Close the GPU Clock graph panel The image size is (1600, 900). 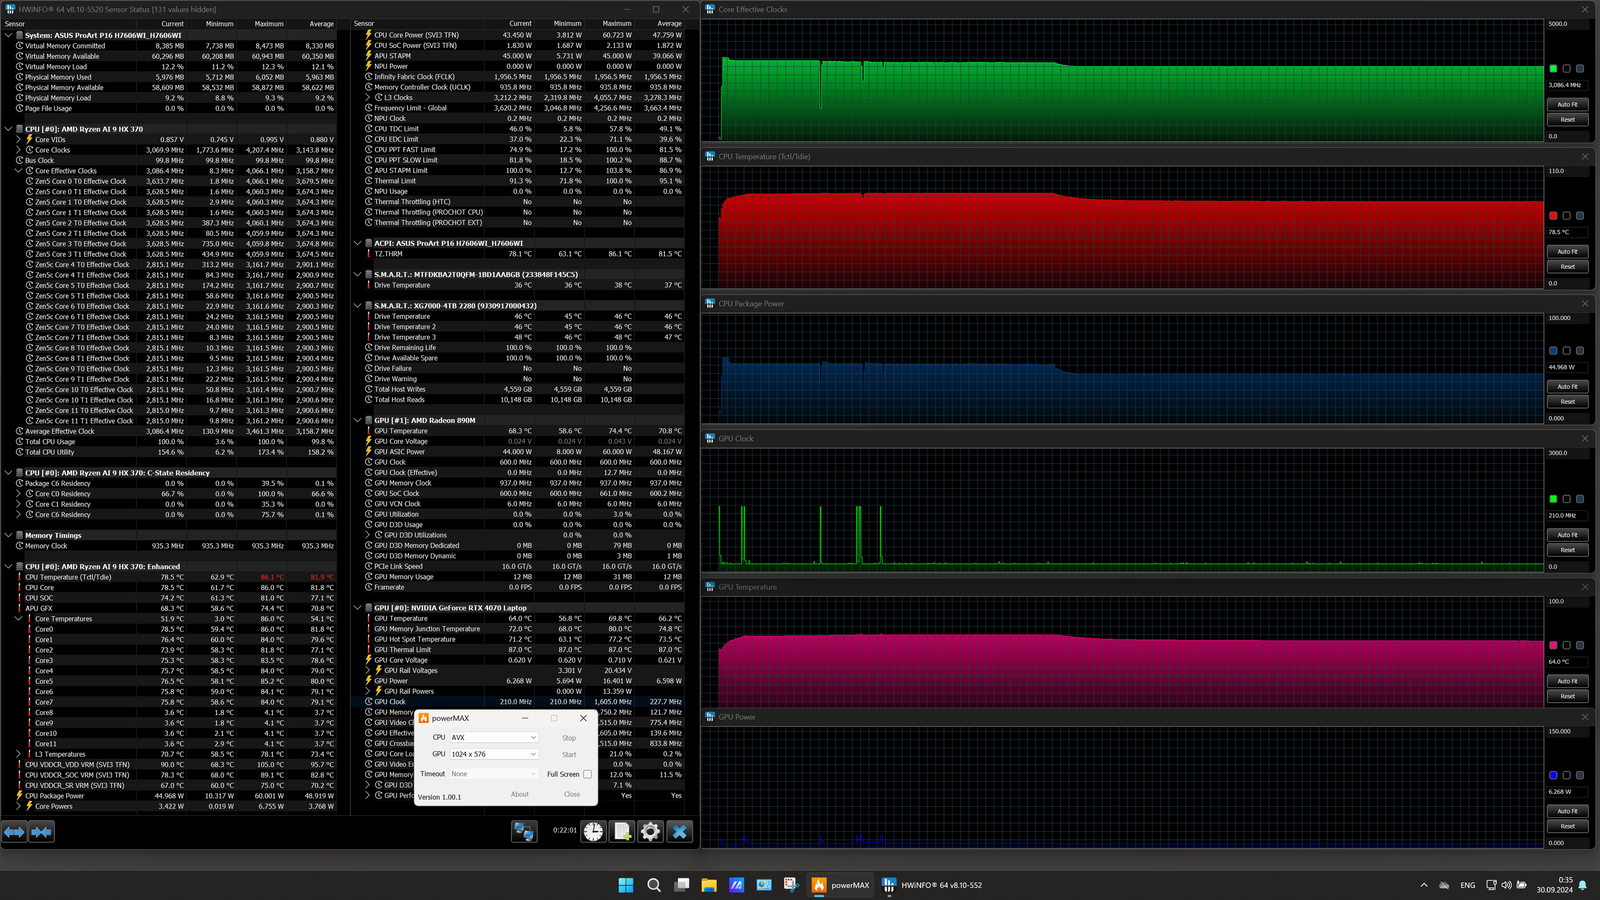coord(1585,438)
